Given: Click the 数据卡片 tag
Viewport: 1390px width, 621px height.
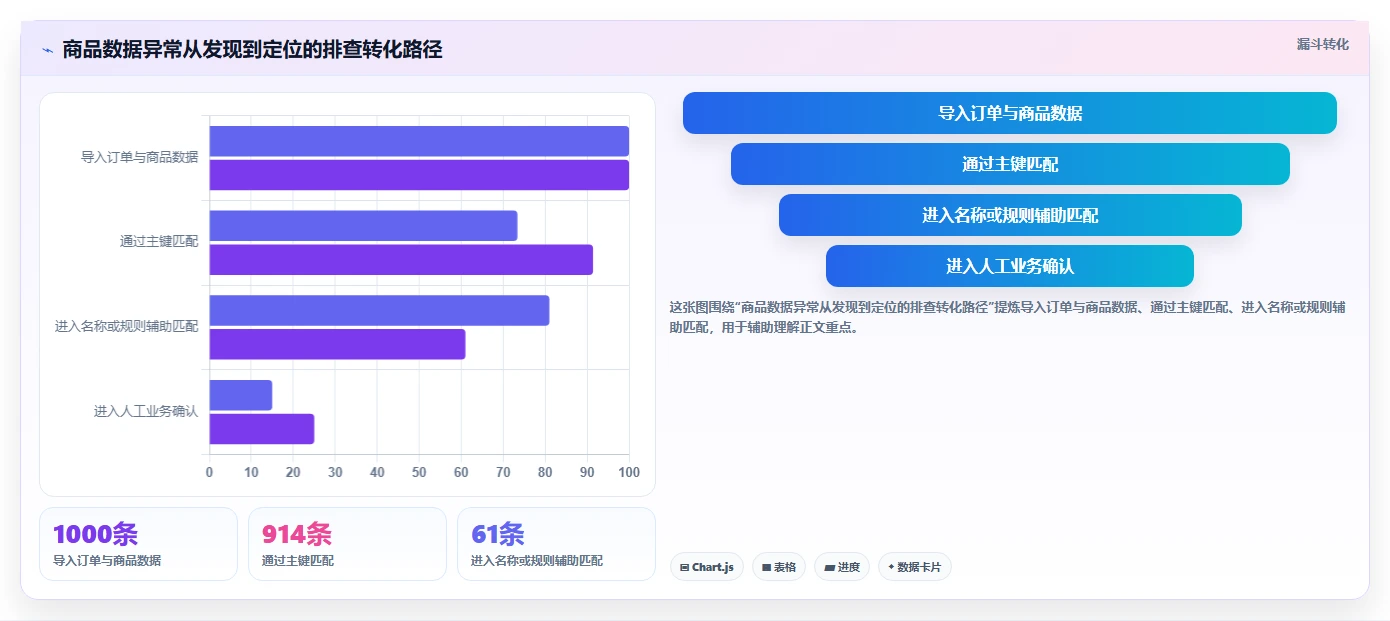Looking at the screenshot, I should pyautogui.click(x=914, y=567).
